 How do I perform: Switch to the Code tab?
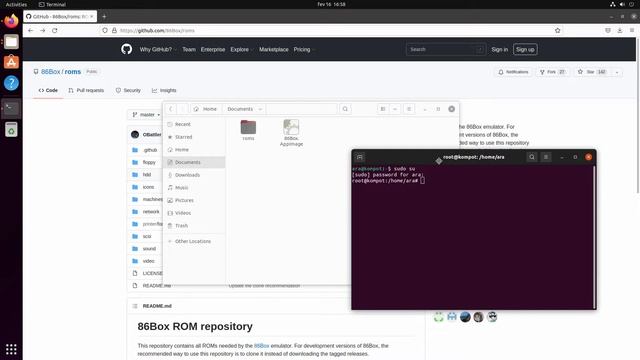[48, 90]
